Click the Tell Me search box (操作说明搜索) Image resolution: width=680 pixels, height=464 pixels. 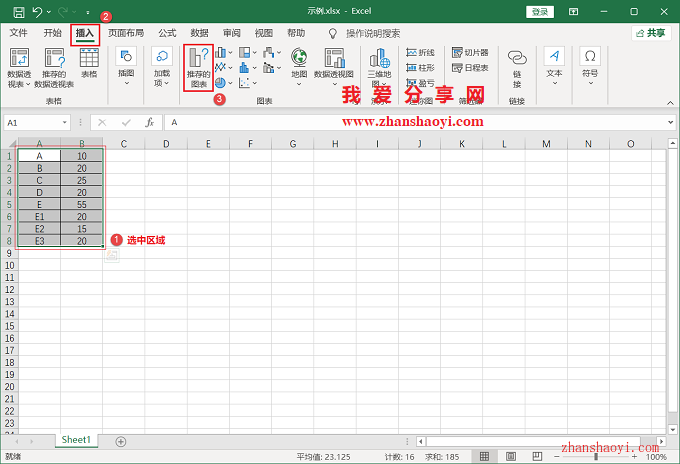tap(373, 33)
